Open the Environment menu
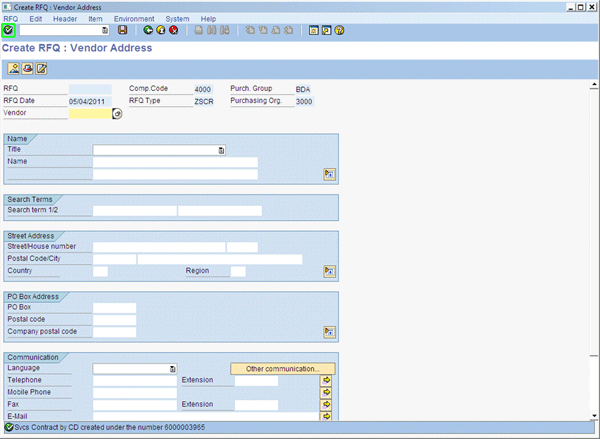Viewport: 600px width, 439px height. (134, 19)
